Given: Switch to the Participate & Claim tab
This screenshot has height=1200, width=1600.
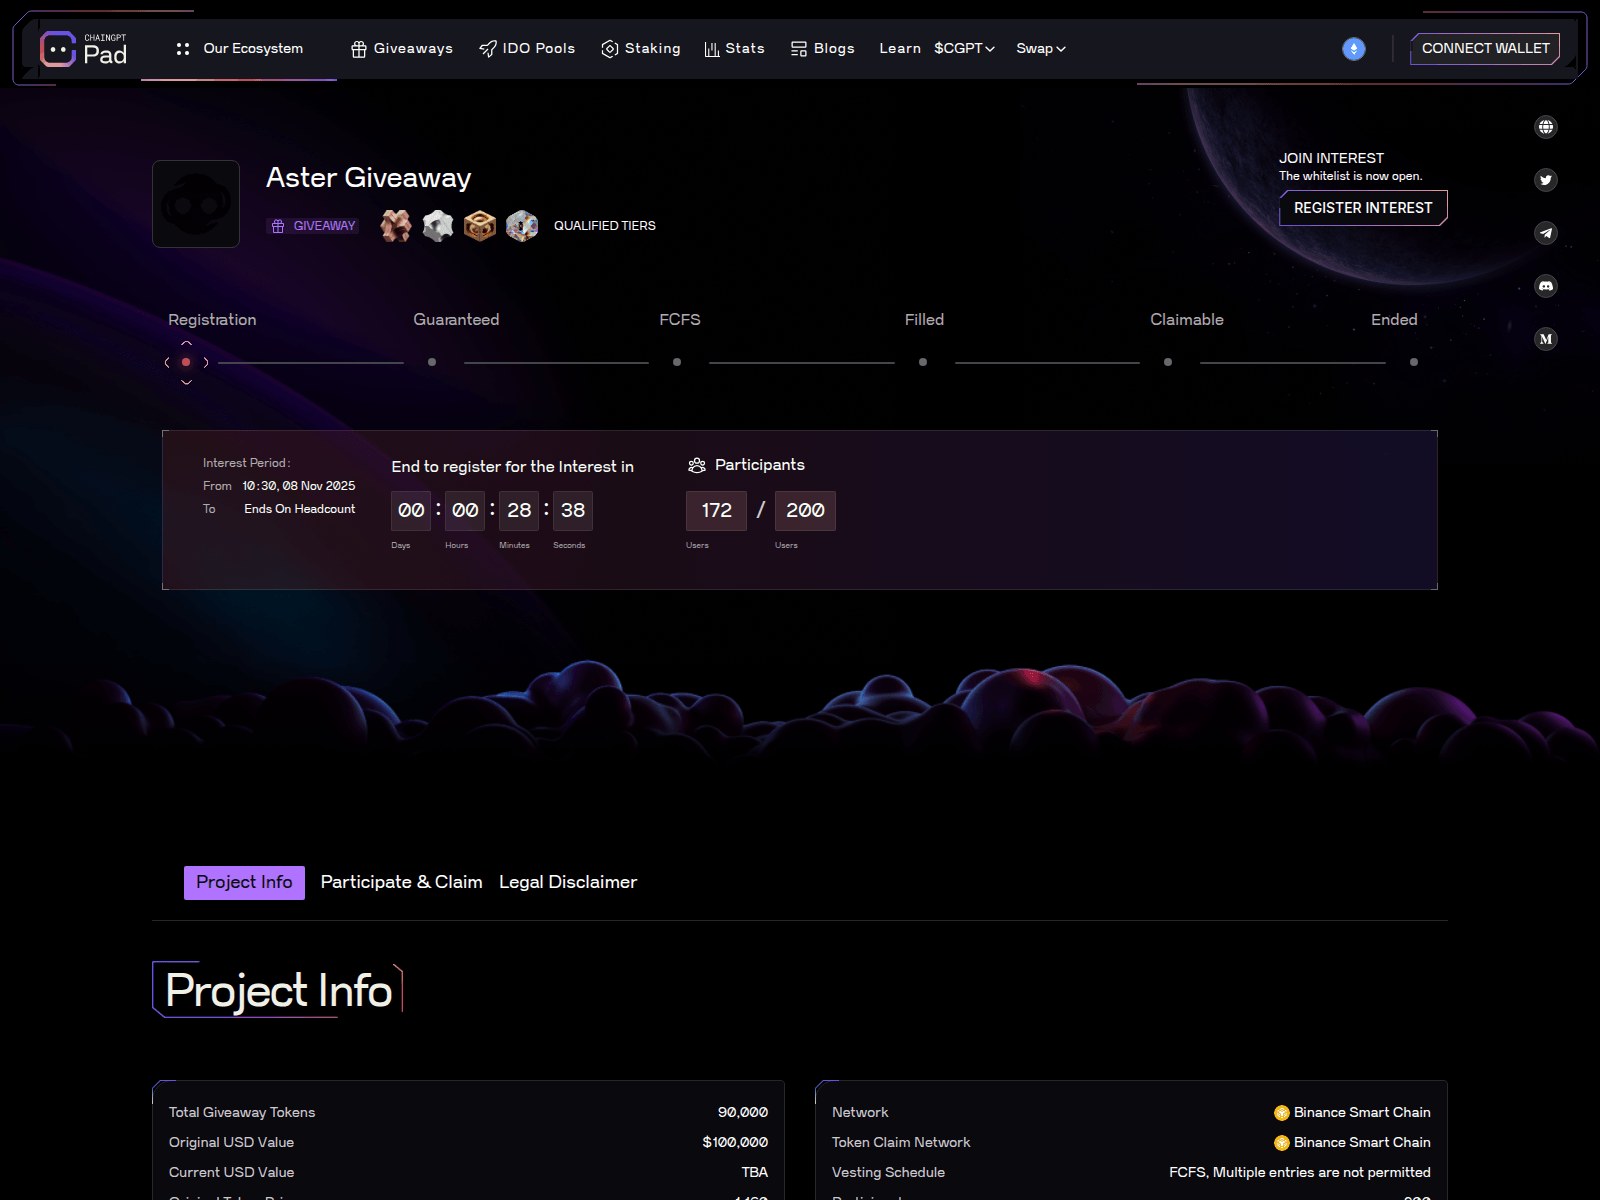Looking at the screenshot, I should (x=401, y=882).
